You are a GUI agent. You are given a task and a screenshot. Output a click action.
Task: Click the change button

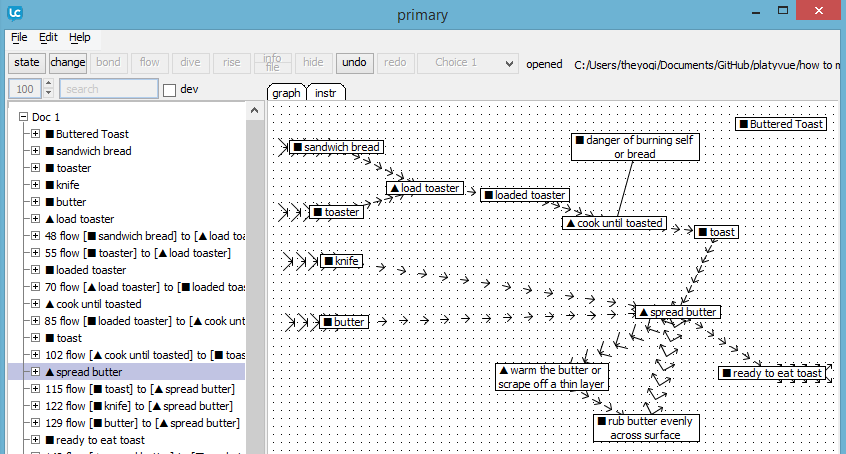(67, 62)
